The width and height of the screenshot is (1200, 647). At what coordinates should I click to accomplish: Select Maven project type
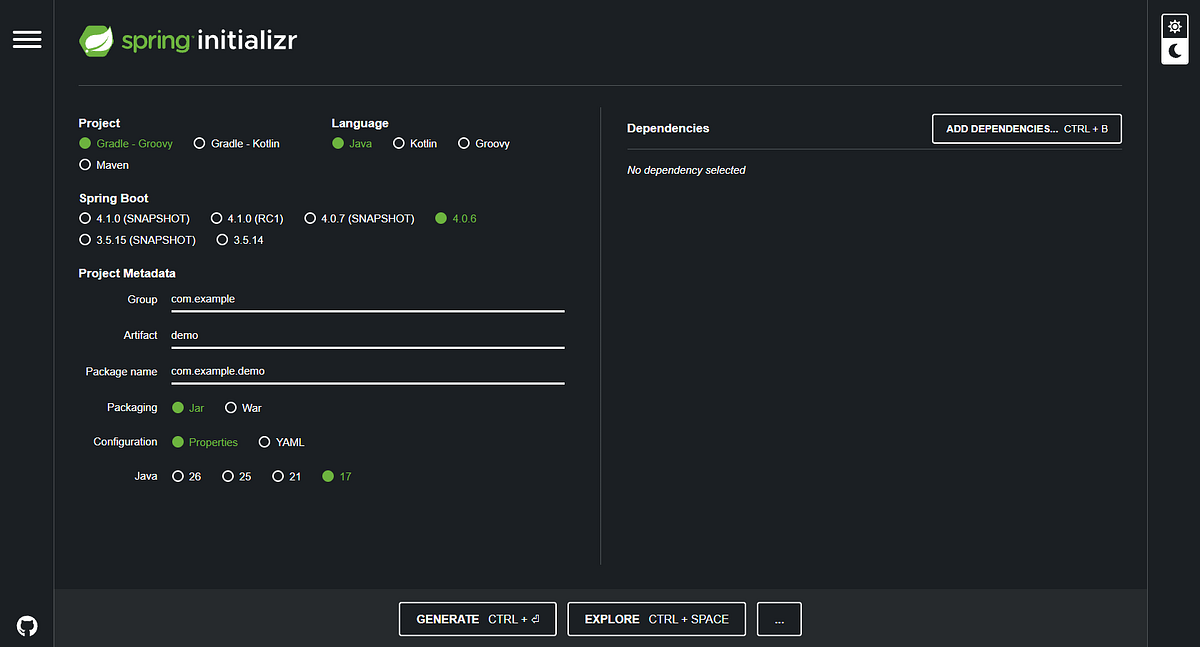104,165
